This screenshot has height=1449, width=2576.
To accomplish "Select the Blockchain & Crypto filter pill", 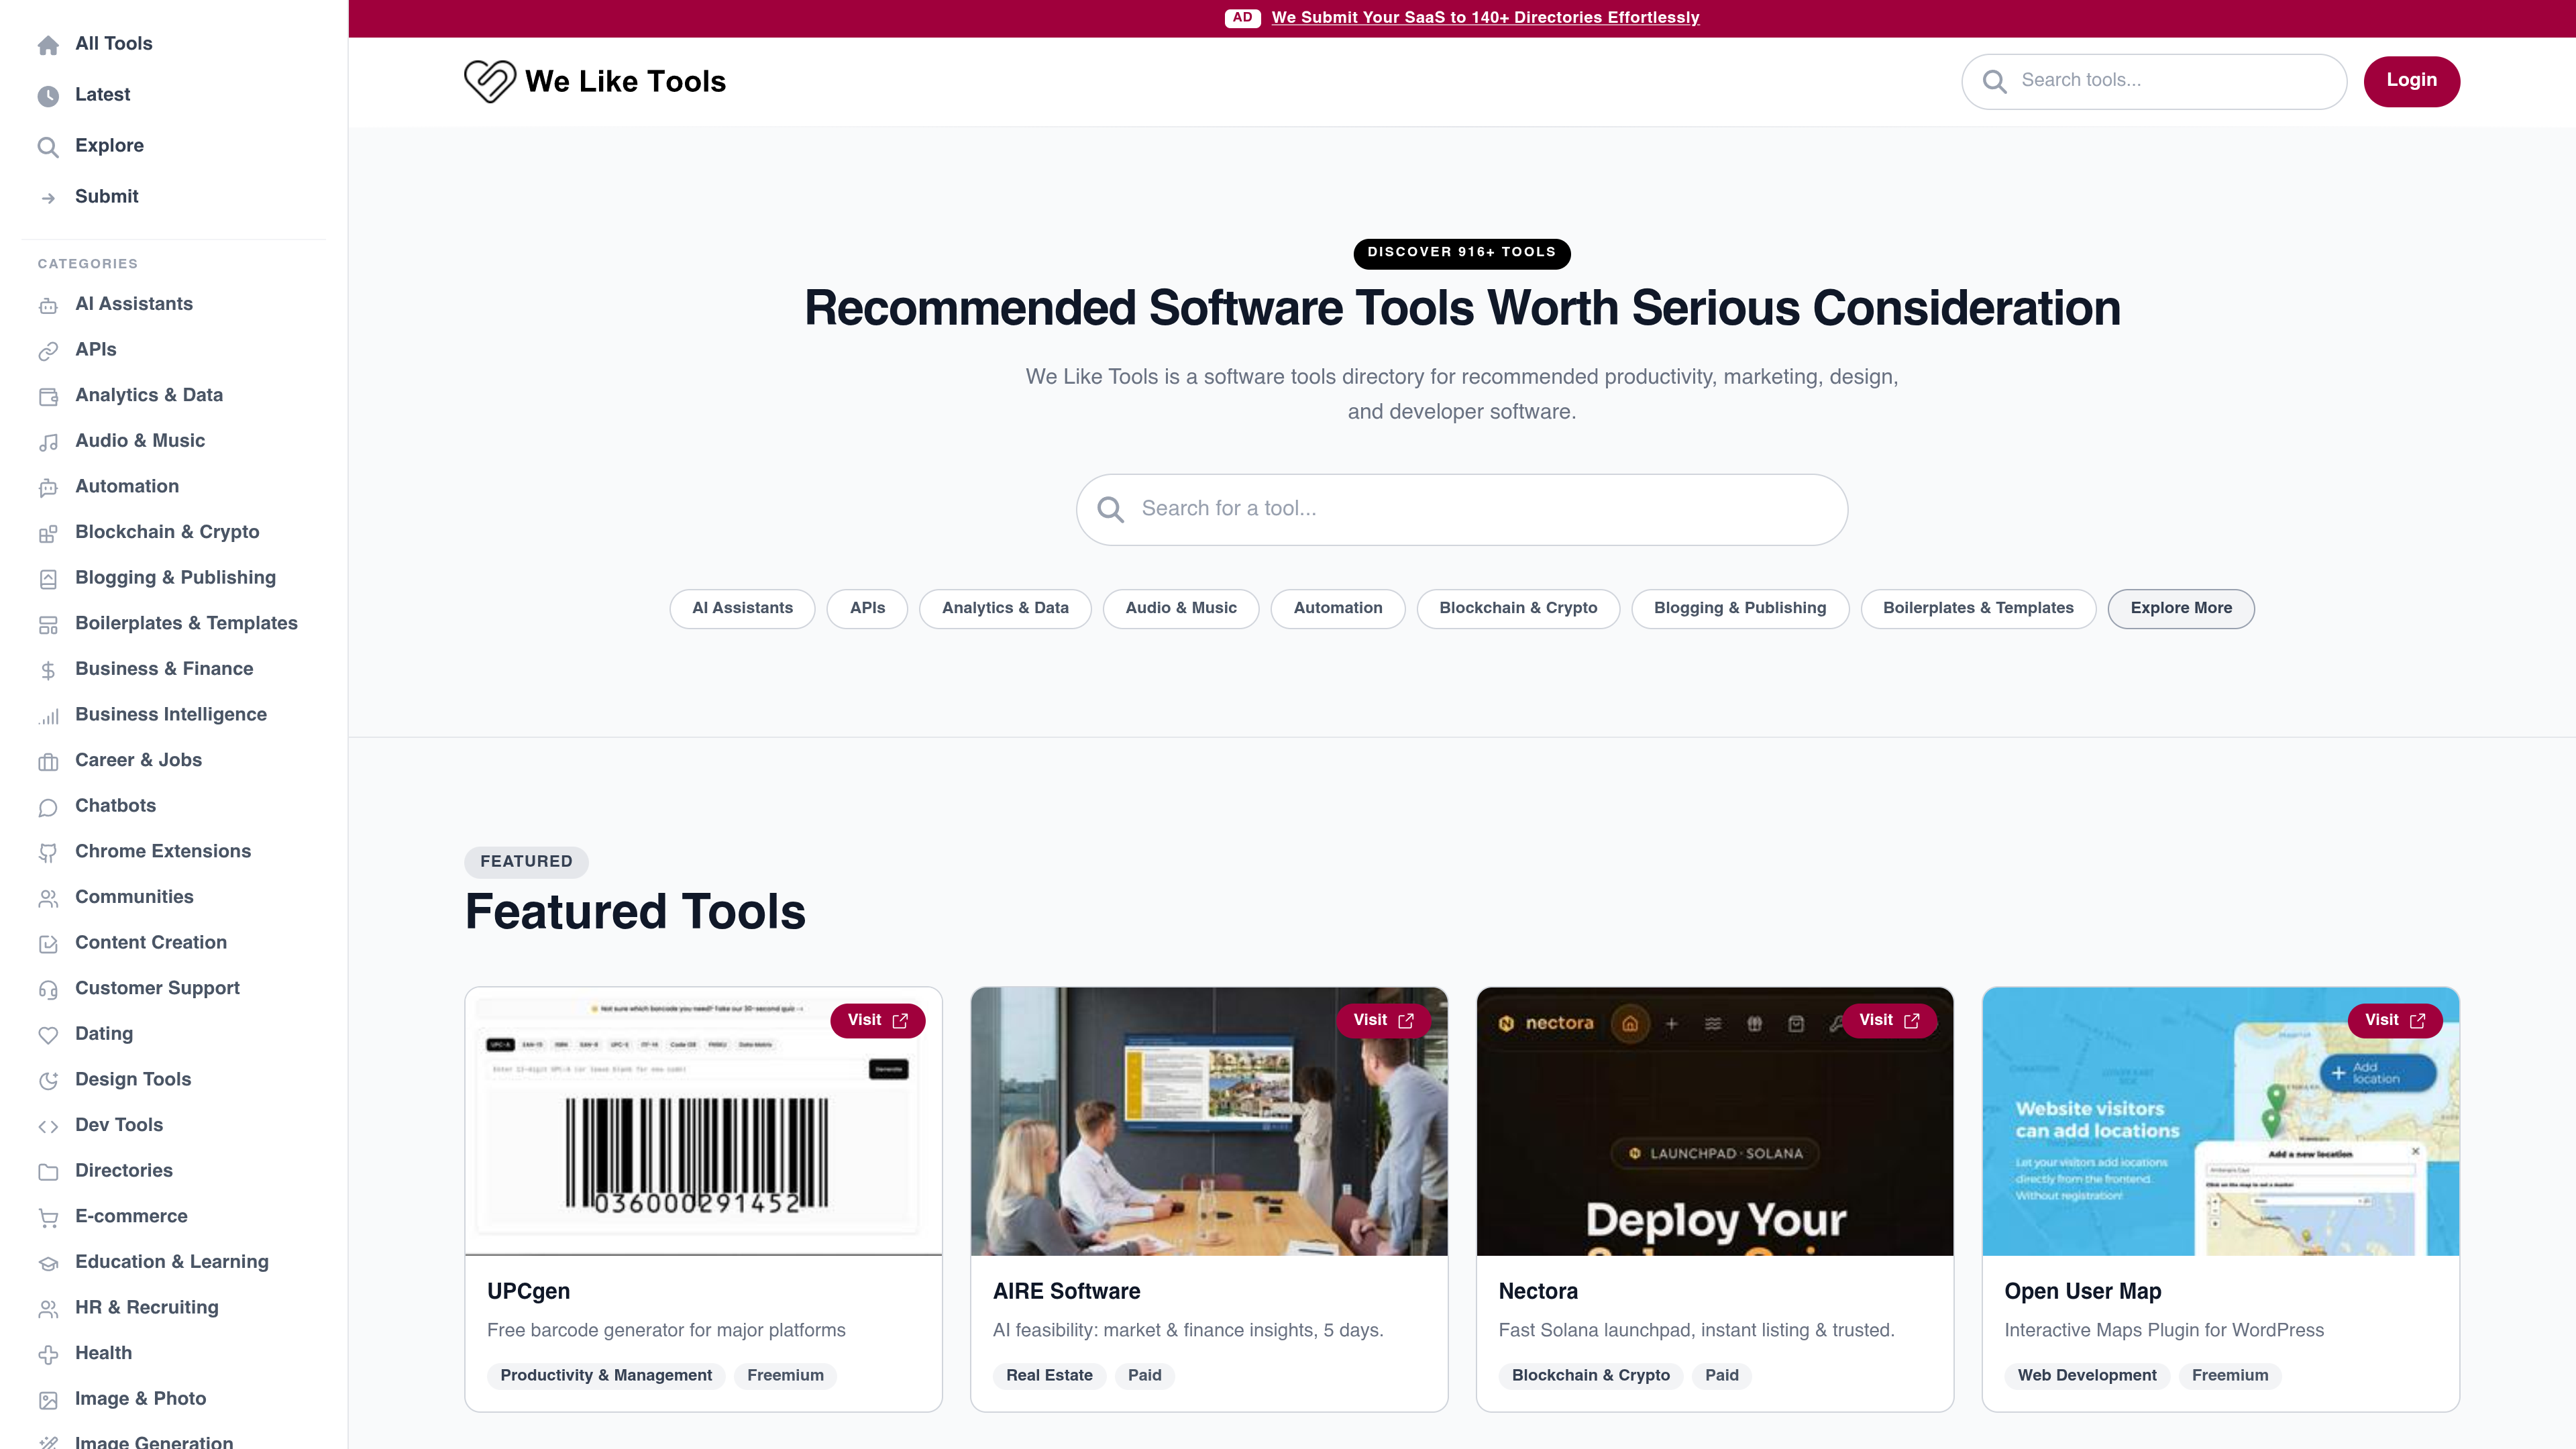I will pos(1518,609).
